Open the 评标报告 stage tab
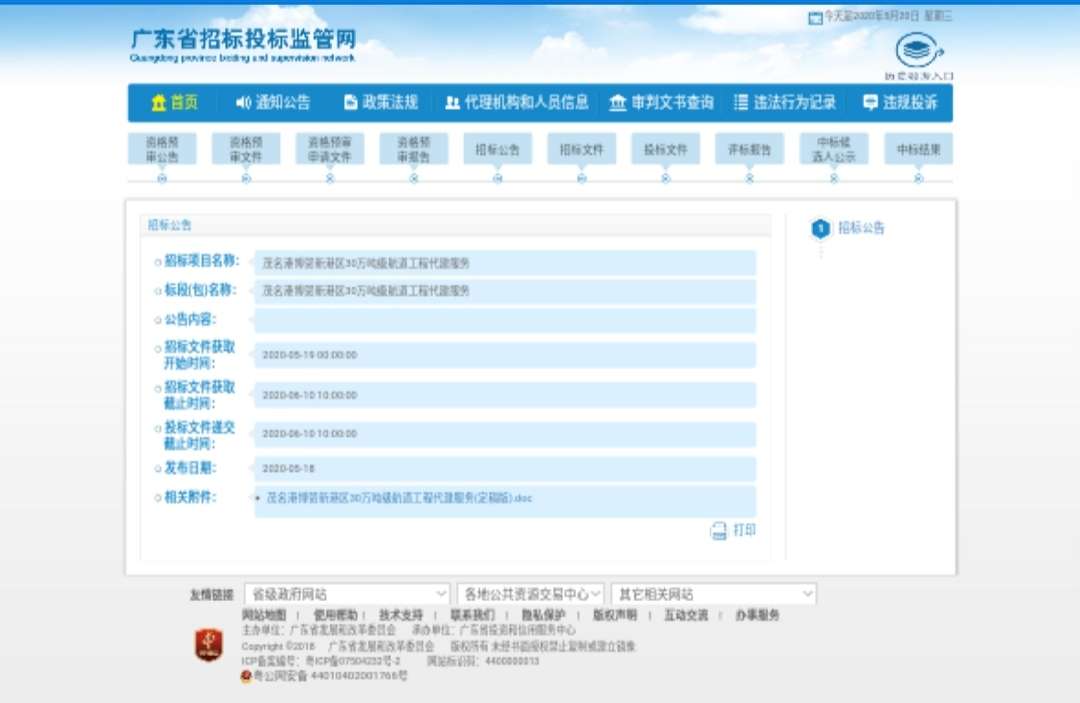The image size is (1080, 703). (x=749, y=150)
